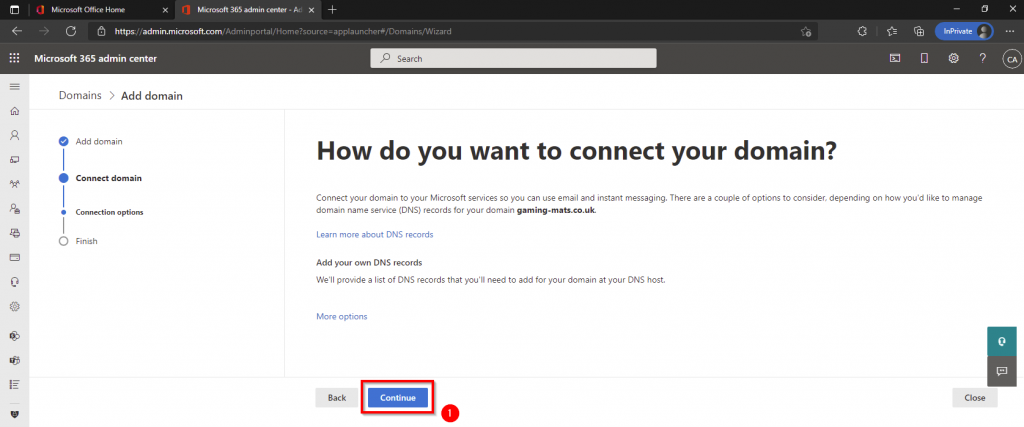Viewport: 1024px width, 427px height.
Task: Open Teams & groups sidebar icon
Action: (14, 184)
